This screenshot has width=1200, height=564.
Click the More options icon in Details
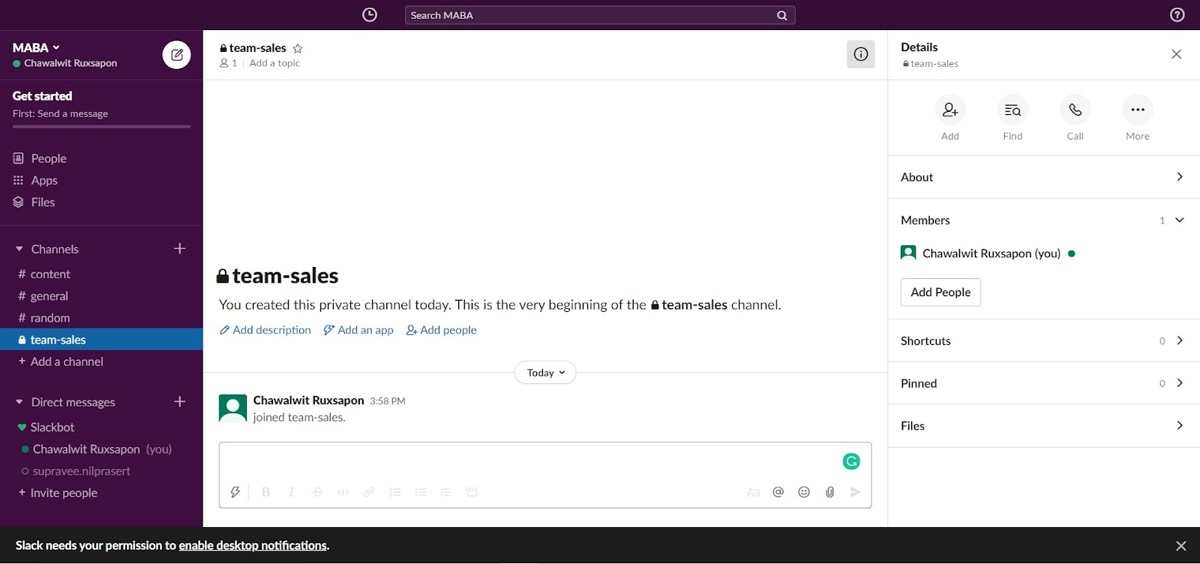click(1137, 110)
